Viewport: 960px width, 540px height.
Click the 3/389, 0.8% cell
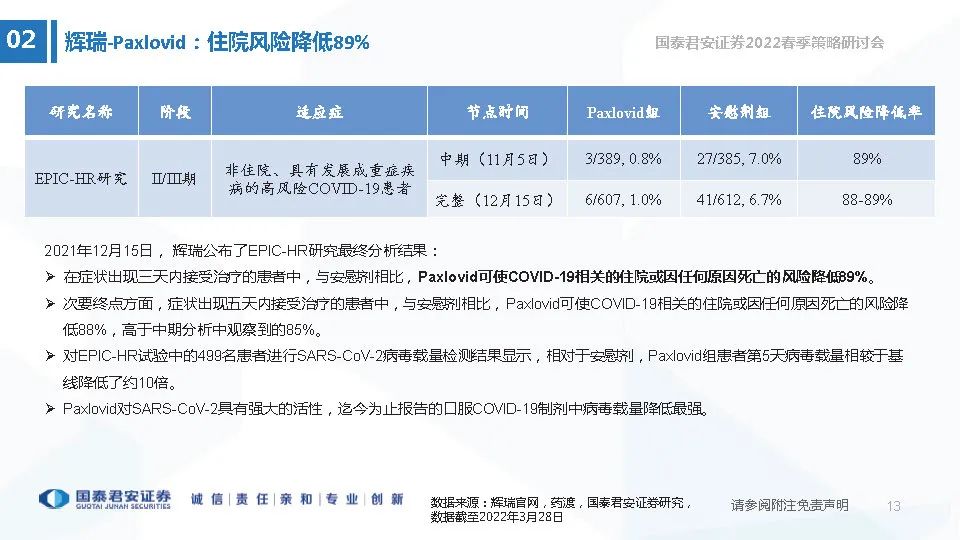[623, 159]
